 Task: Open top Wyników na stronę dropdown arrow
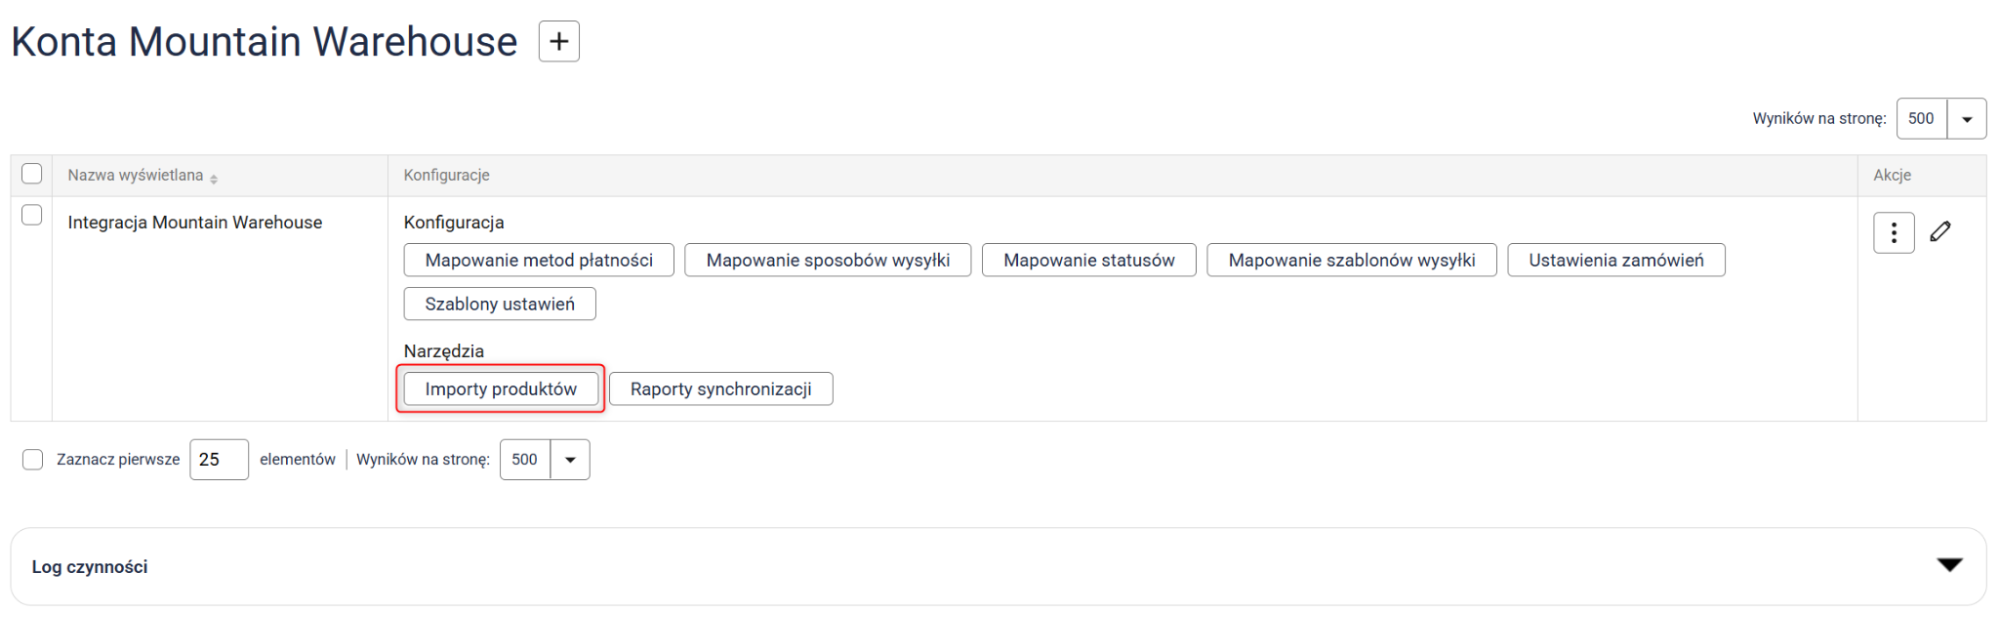(1966, 119)
